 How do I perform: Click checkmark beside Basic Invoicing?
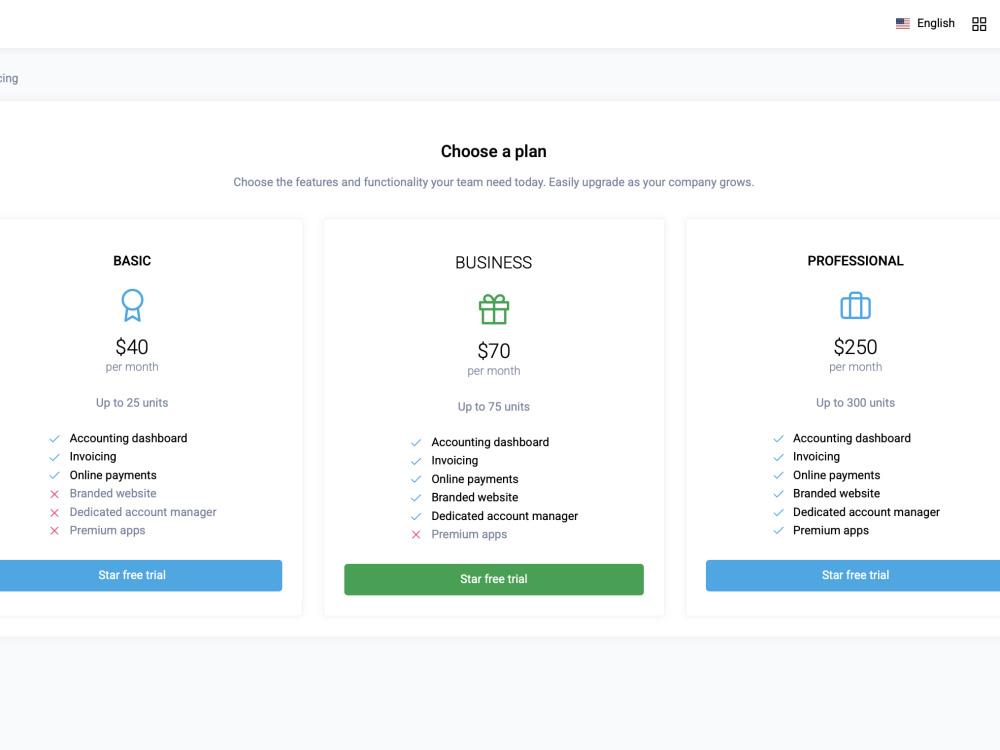click(x=54, y=457)
